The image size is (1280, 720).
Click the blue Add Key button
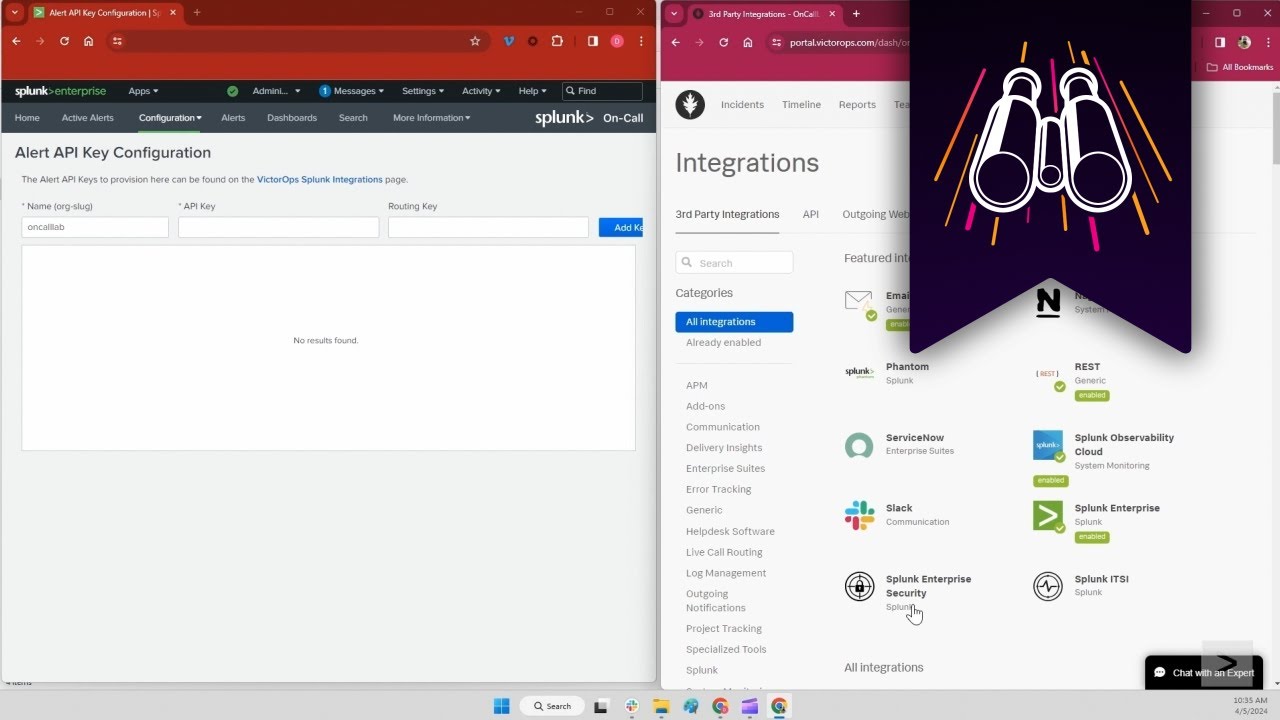coord(621,227)
